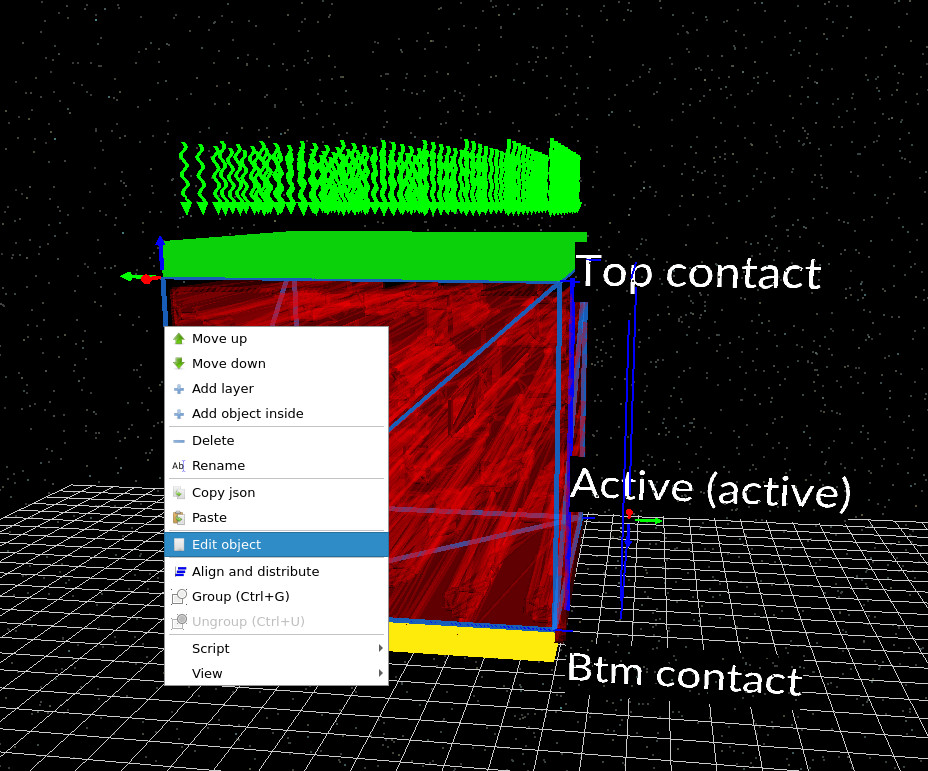
Task: Click the Paste clipboard icon
Action: (180, 517)
